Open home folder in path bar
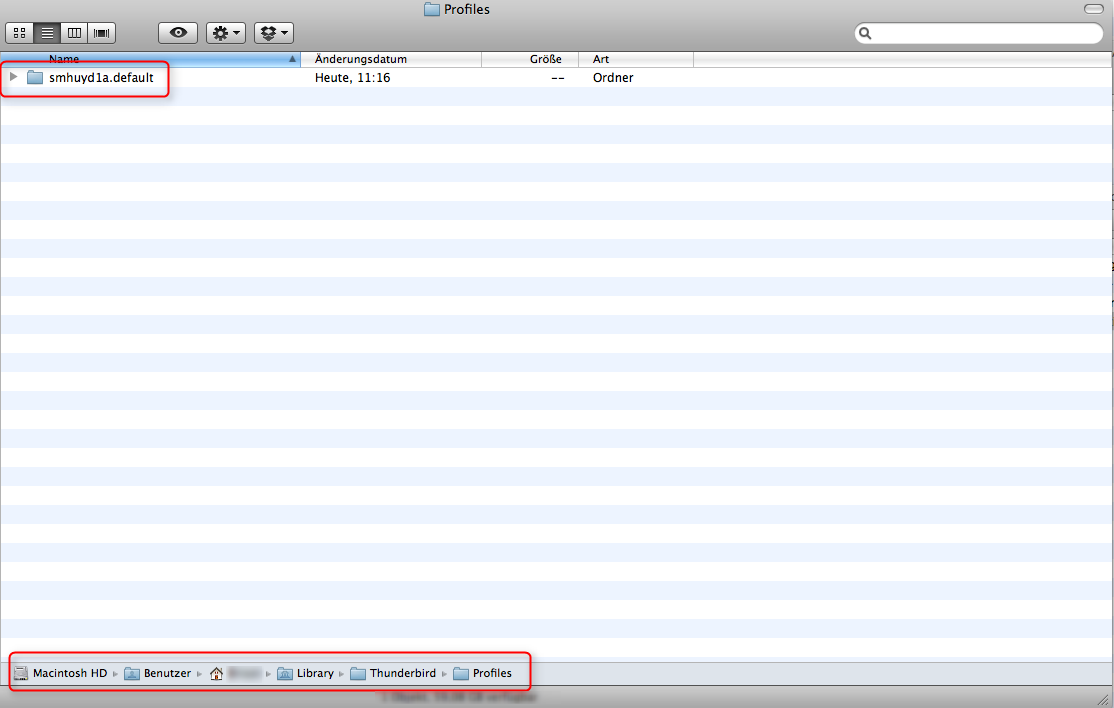The image size is (1114, 708). coord(236,673)
